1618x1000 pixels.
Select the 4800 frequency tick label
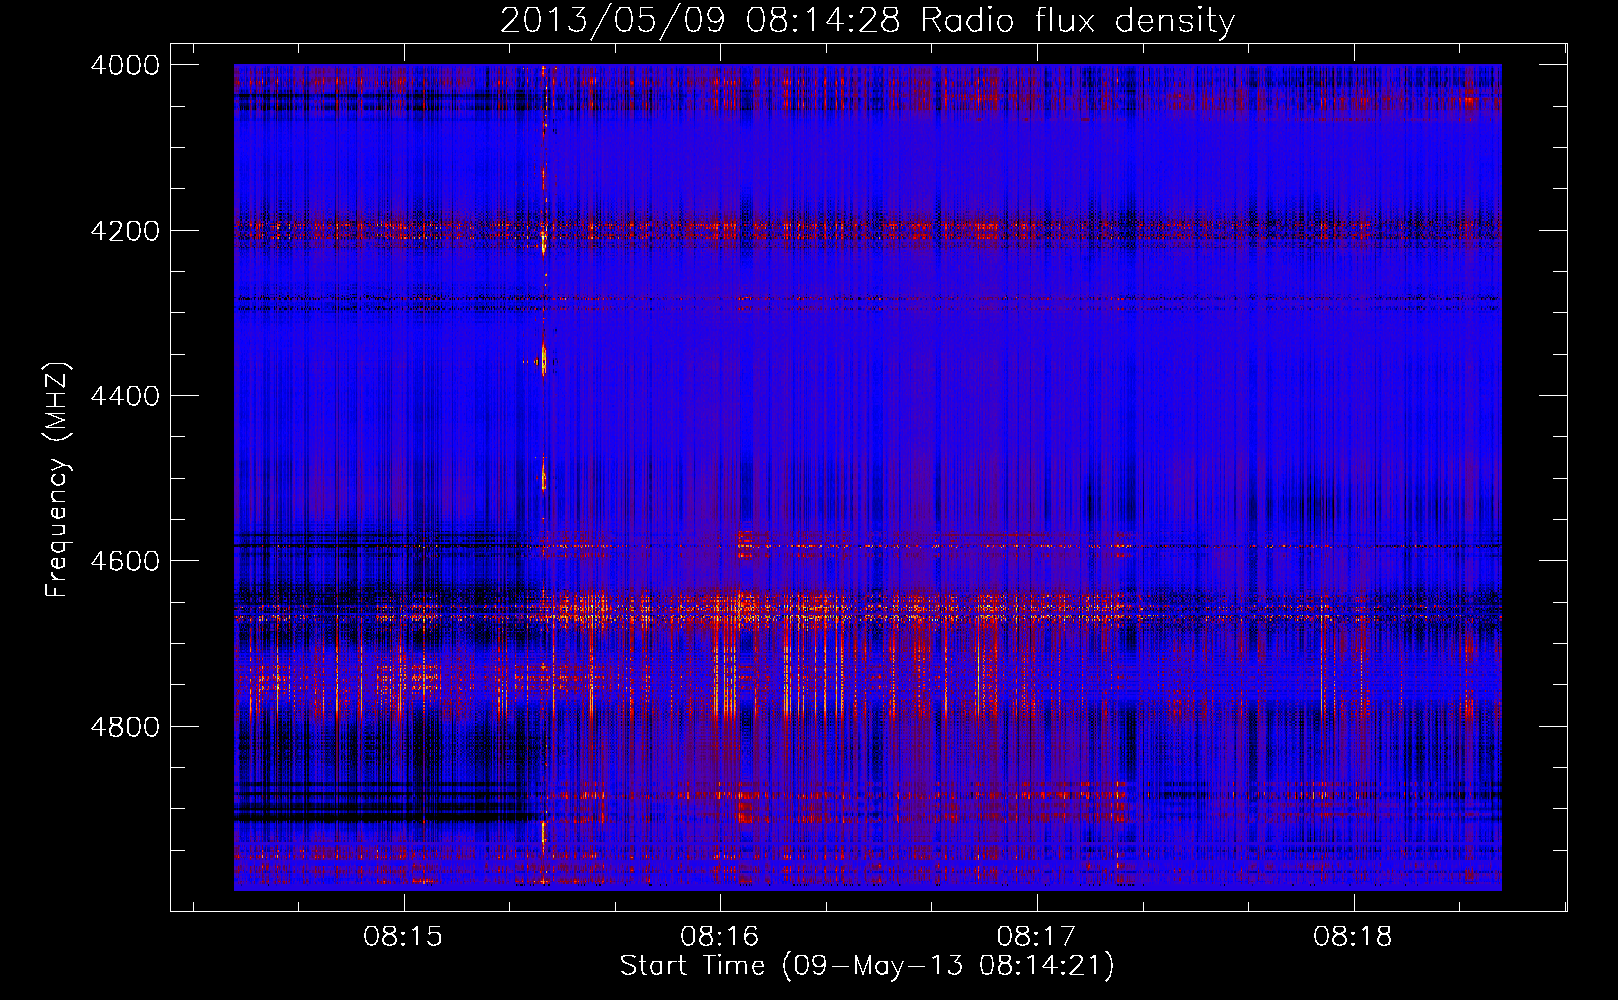[x=125, y=727]
